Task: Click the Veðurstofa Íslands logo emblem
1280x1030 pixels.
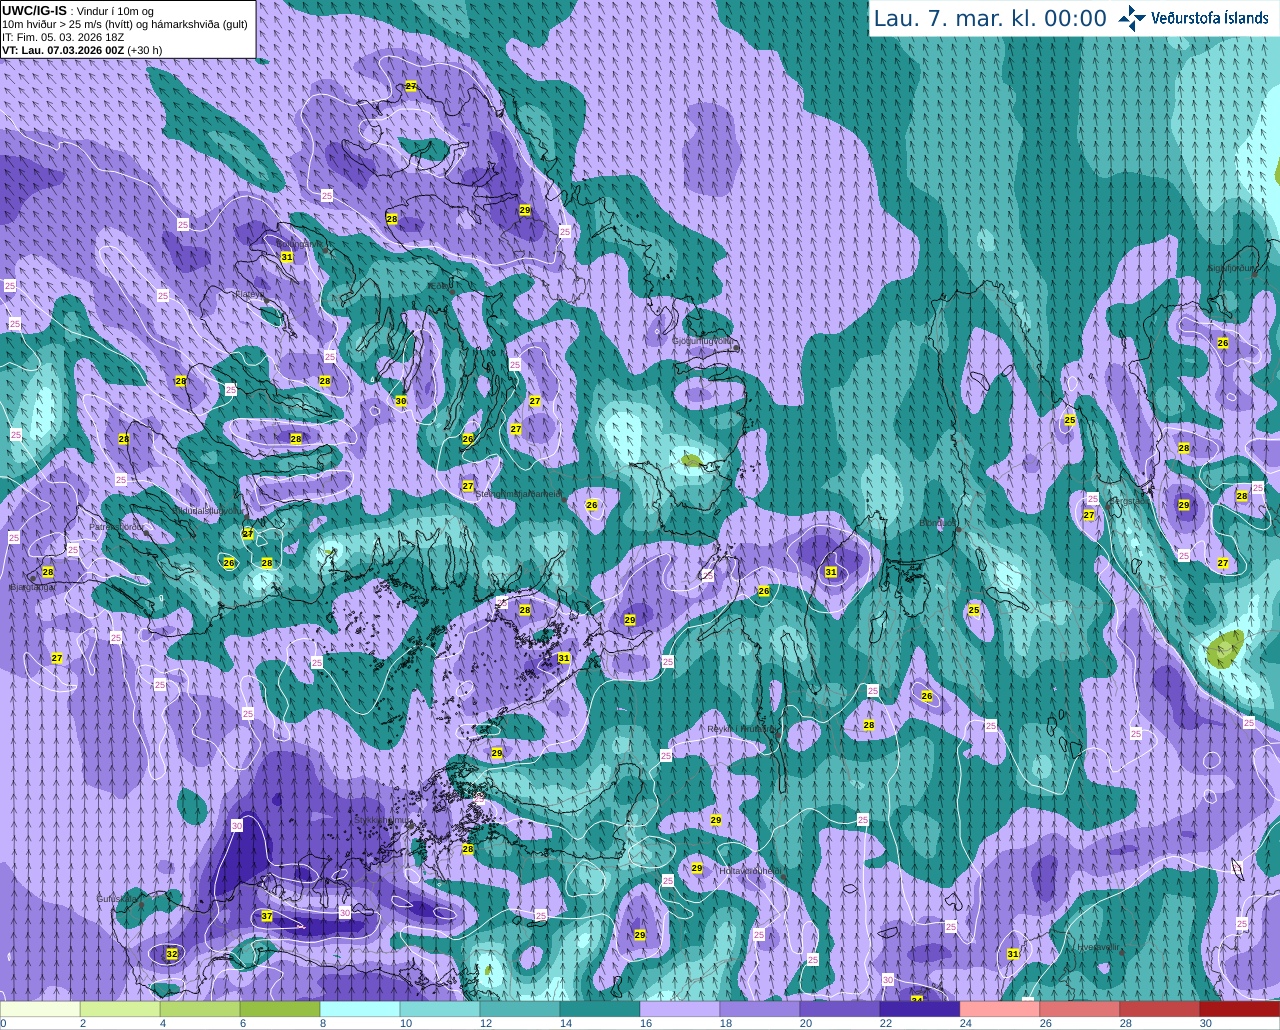Action: pyautogui.click(x=1132, y=18)
